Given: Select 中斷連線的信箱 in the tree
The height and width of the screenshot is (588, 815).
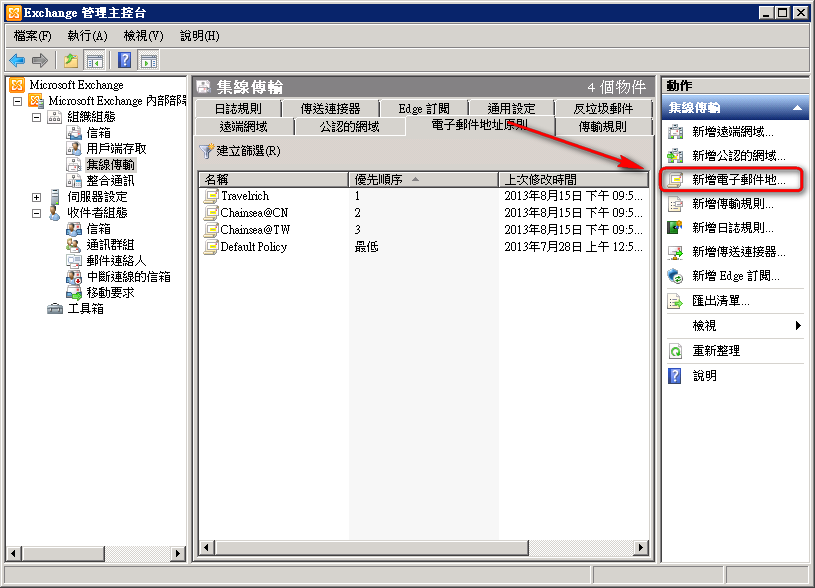Looking at the screenshot, I should coord(128,277).
